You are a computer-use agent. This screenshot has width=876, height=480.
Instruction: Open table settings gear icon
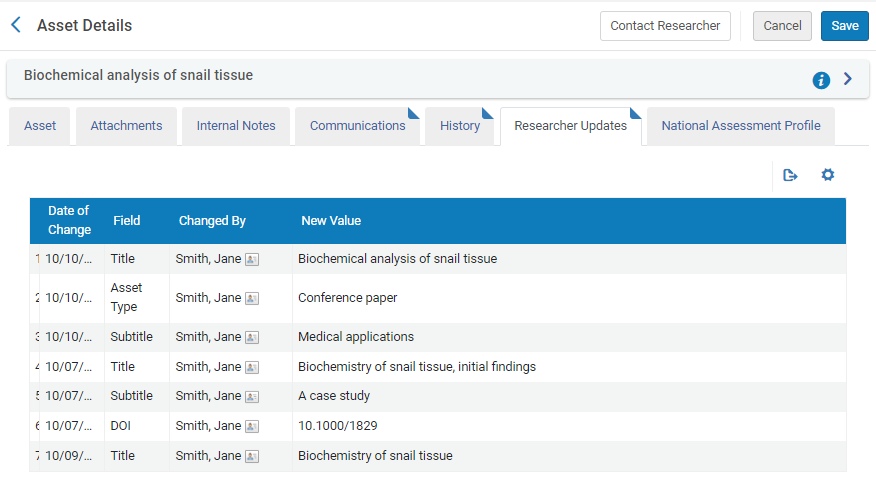828,175
